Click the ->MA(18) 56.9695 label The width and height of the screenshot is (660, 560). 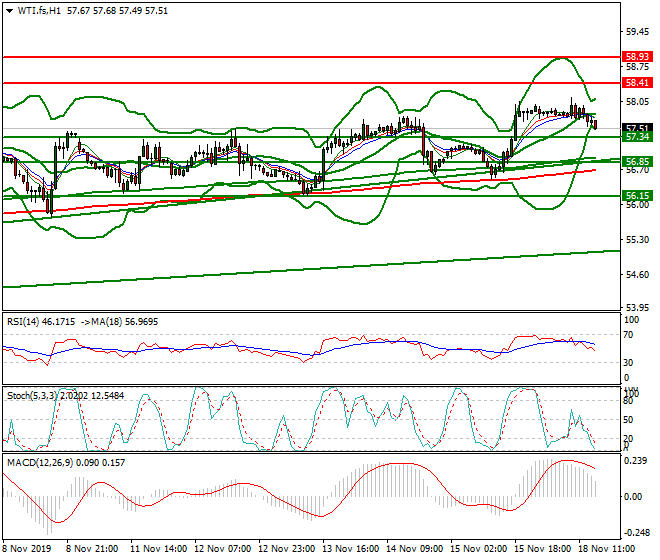119,322
